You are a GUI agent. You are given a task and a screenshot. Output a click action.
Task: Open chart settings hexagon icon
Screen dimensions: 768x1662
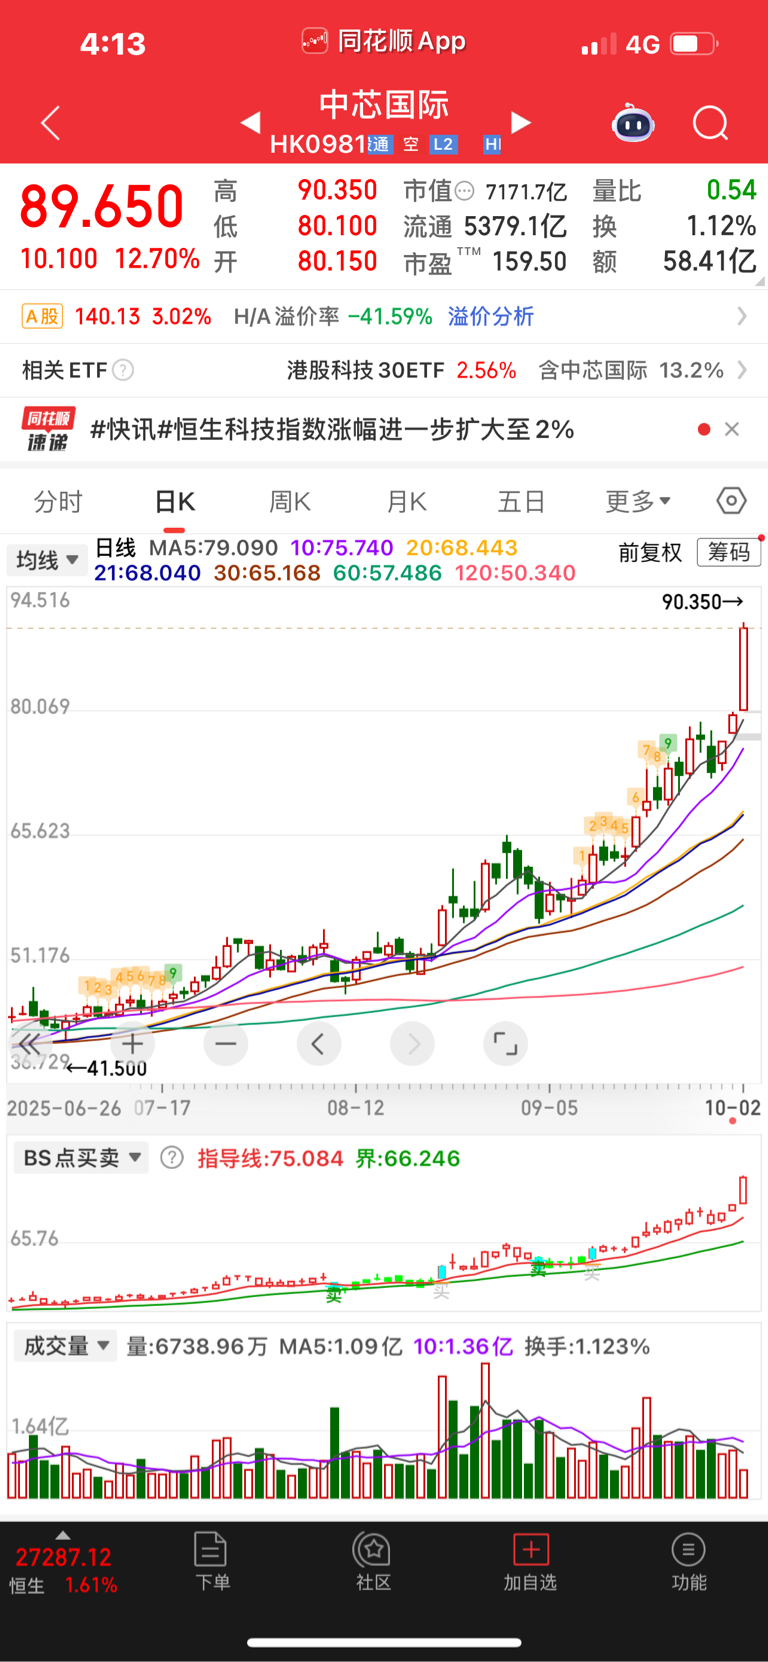[731, 500]
